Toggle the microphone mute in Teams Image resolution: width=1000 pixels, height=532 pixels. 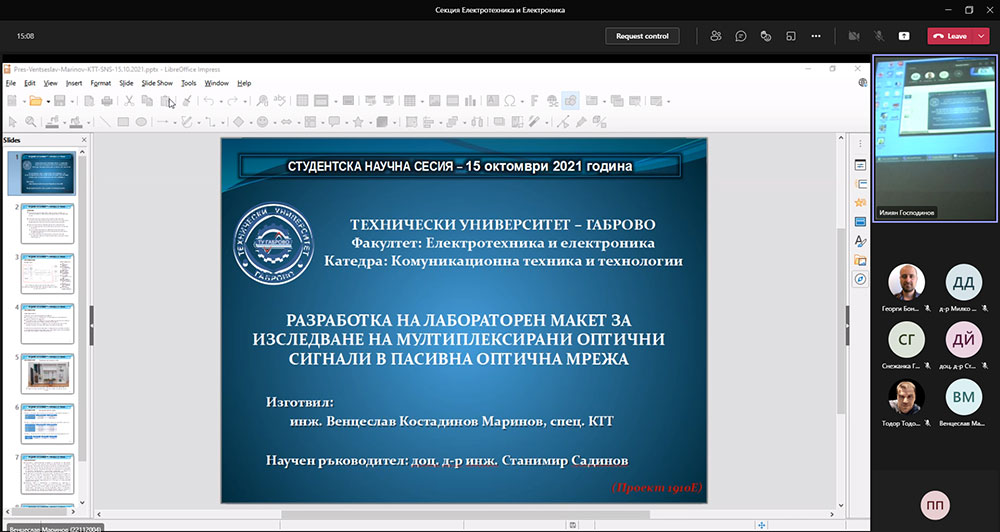coord(879,36)
